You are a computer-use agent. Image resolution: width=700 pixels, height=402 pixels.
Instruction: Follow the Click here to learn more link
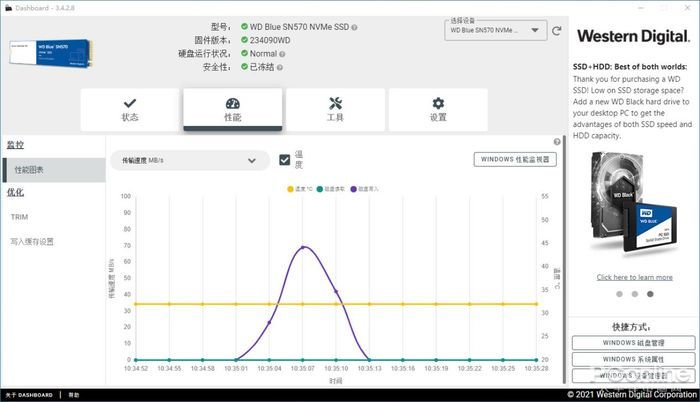634,277
